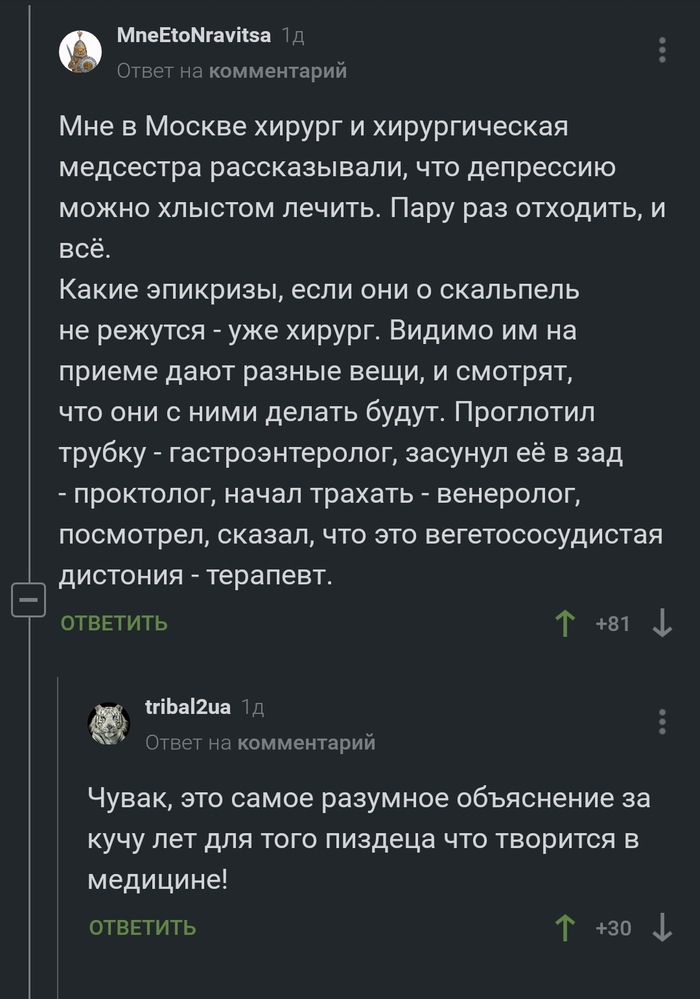Follow the комментарий link under tribal2ua
Image resolution: width=700 pixels, height=999 pixels.
click(x=306, y=742)
